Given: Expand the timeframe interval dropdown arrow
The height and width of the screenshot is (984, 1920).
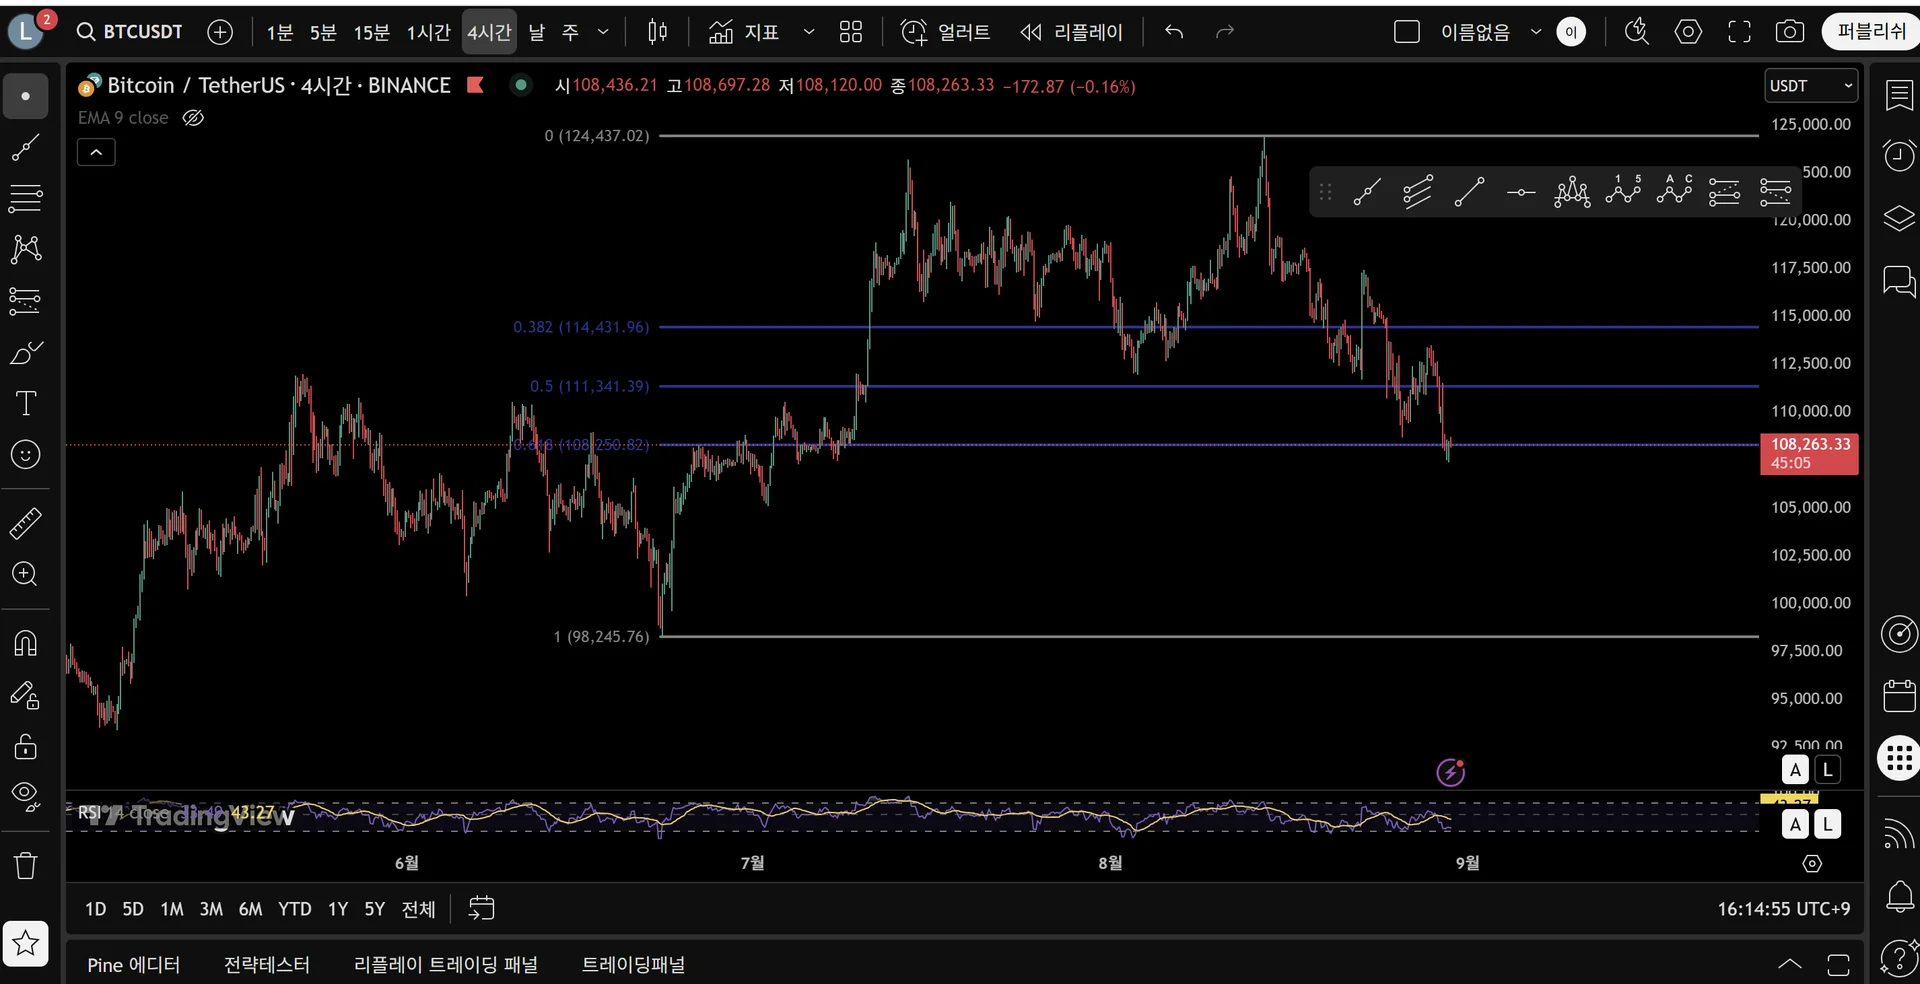Looking at the screenshot, I should (x=603, y=32).
